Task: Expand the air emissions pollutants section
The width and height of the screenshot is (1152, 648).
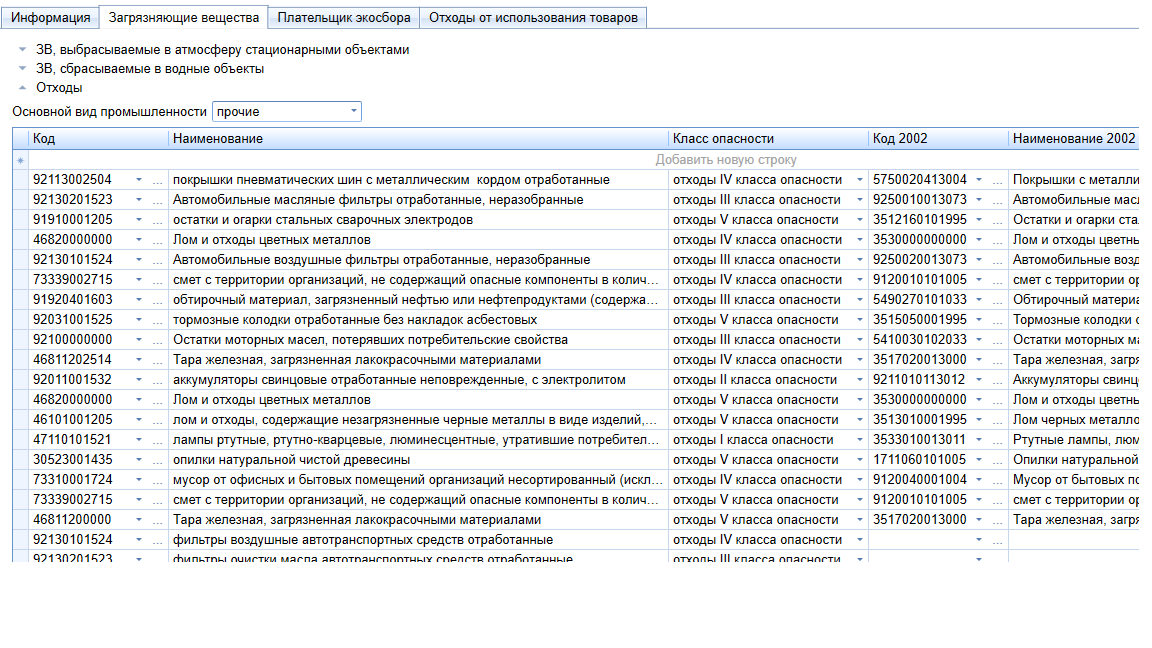Action: 22,50
